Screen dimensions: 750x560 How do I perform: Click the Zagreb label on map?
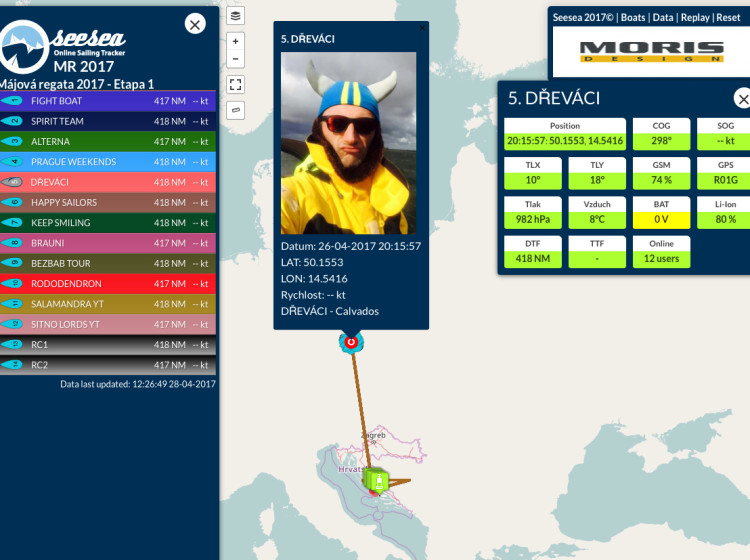click(373, 436)
